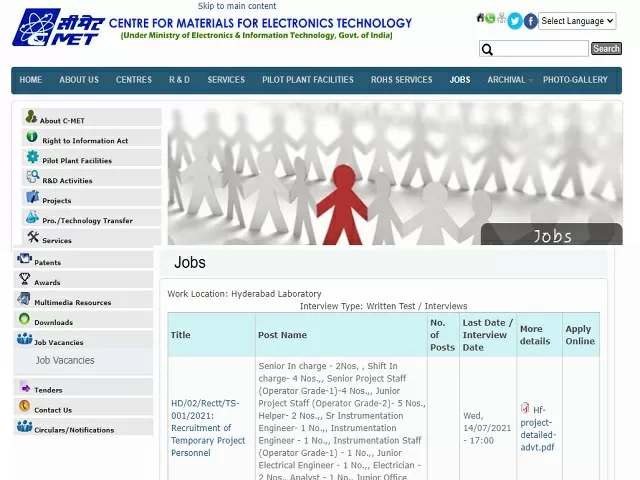The image size is (640, 480).
Task: Click the Pilot Plant Facilities gear icon
Action: [32, 157]
